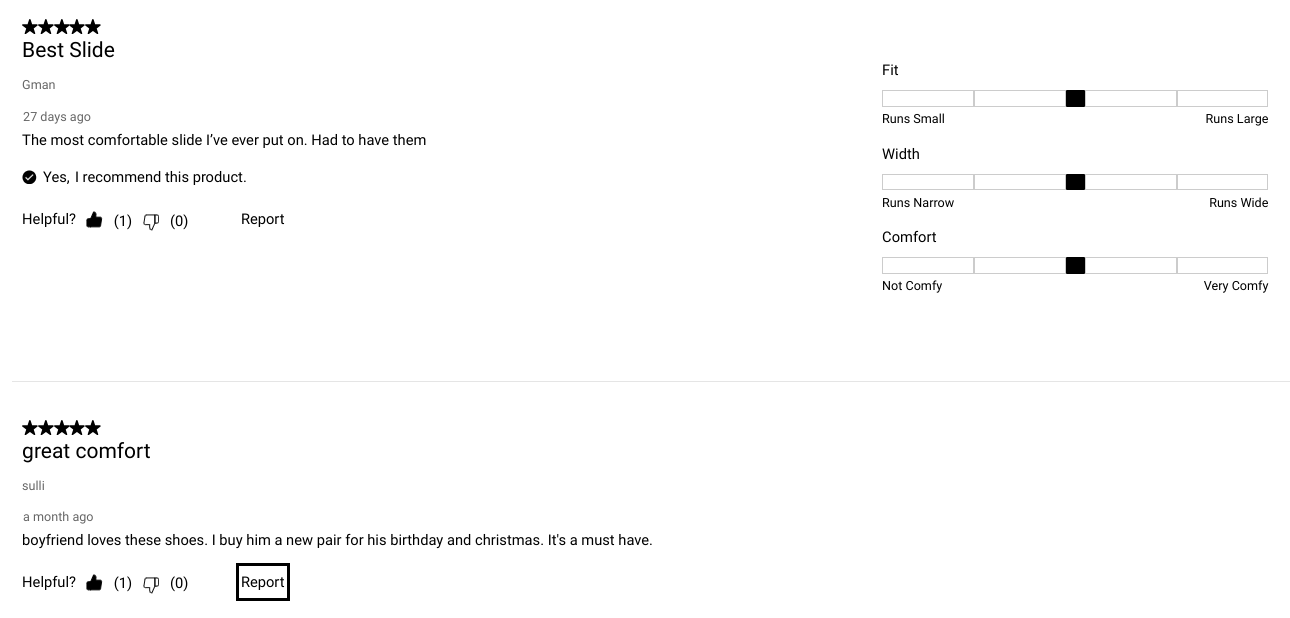
Task: Click the Fit slider's Runs Large segment
Action: tap(1222, 98)
